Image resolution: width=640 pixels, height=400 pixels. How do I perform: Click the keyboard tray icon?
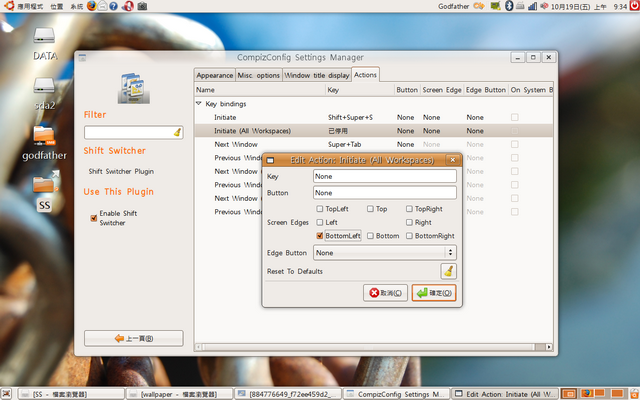[520, 6]
